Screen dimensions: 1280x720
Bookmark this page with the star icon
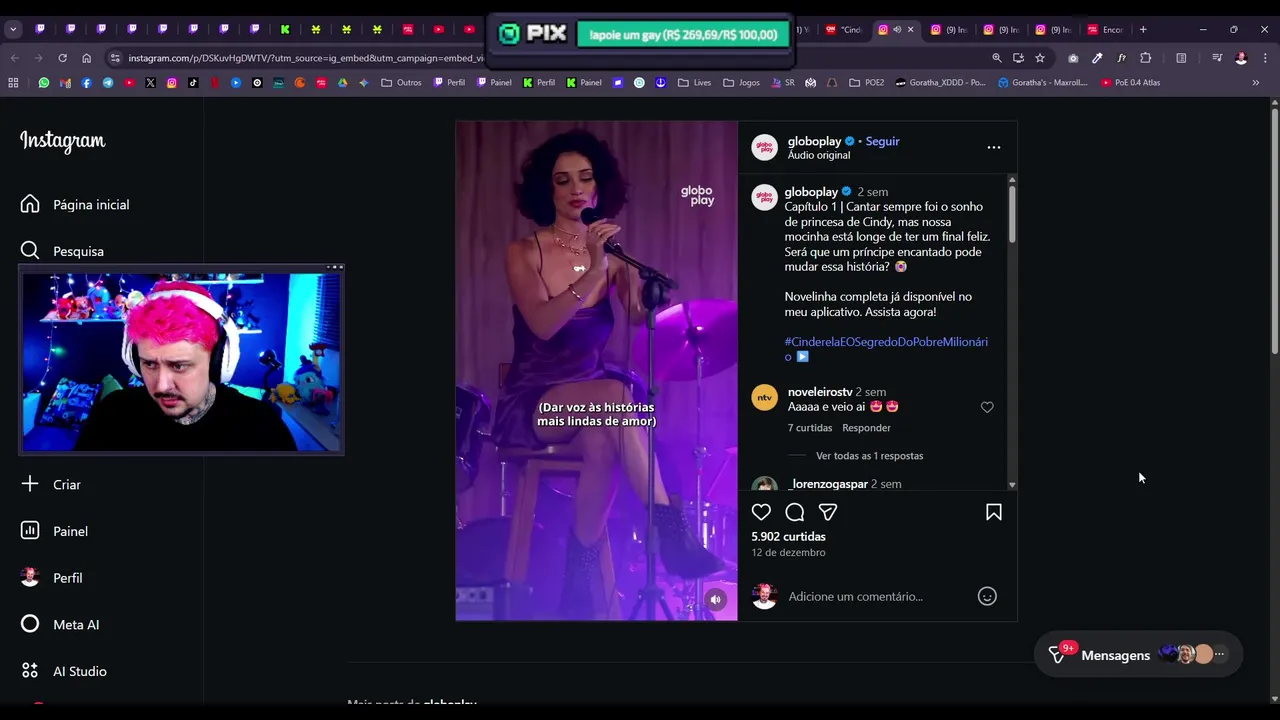tap(1040, 58)
